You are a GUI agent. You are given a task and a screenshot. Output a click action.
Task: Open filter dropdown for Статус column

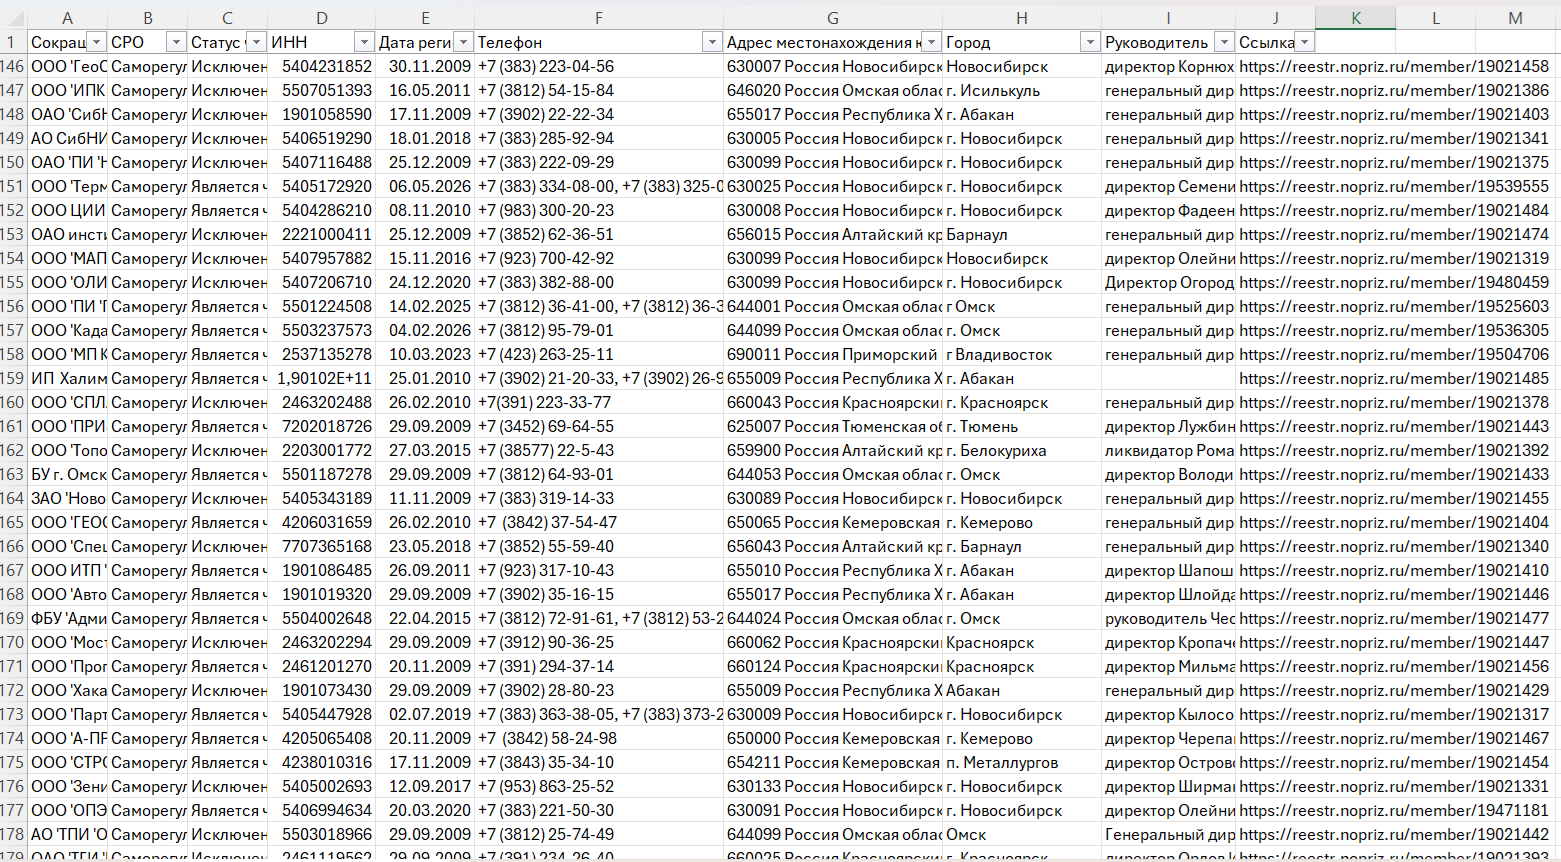click(256, 42)
